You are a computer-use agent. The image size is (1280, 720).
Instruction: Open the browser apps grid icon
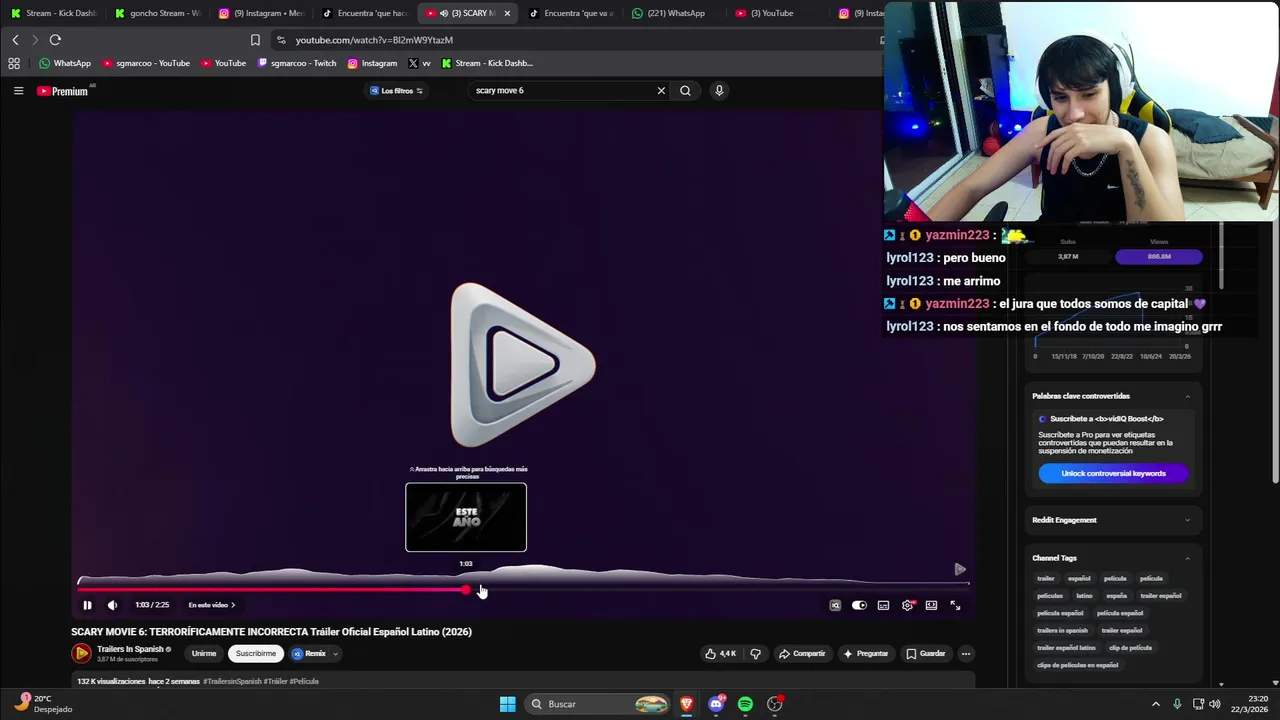14,63
